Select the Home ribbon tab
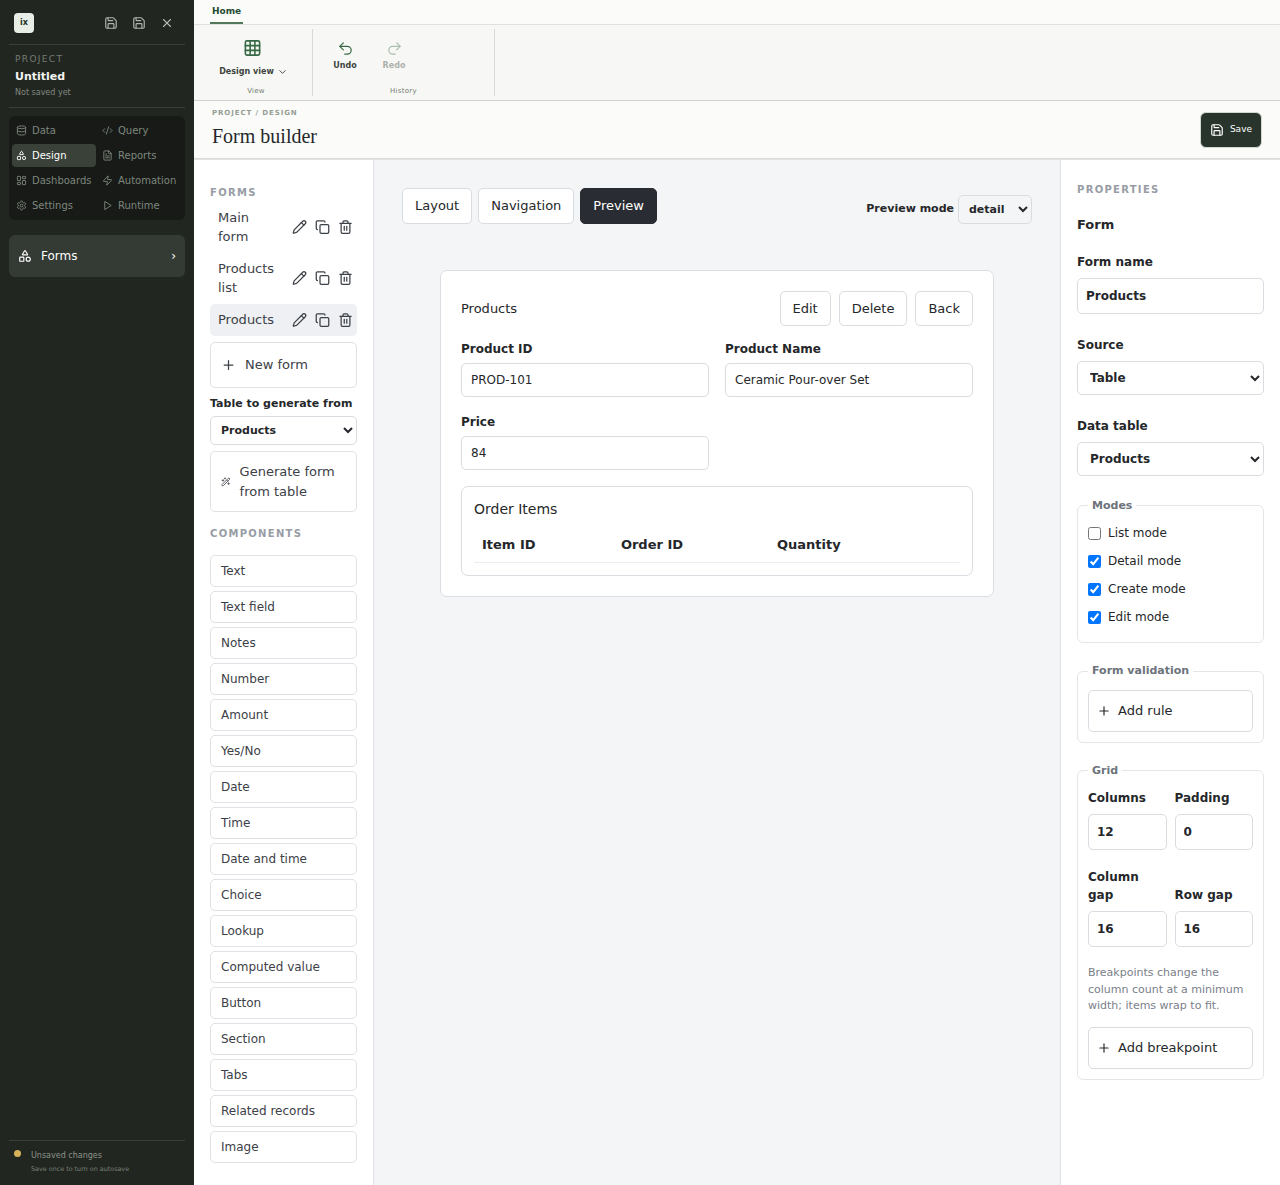Viewport: 1280px width, 1185px height. click(226, 11)
